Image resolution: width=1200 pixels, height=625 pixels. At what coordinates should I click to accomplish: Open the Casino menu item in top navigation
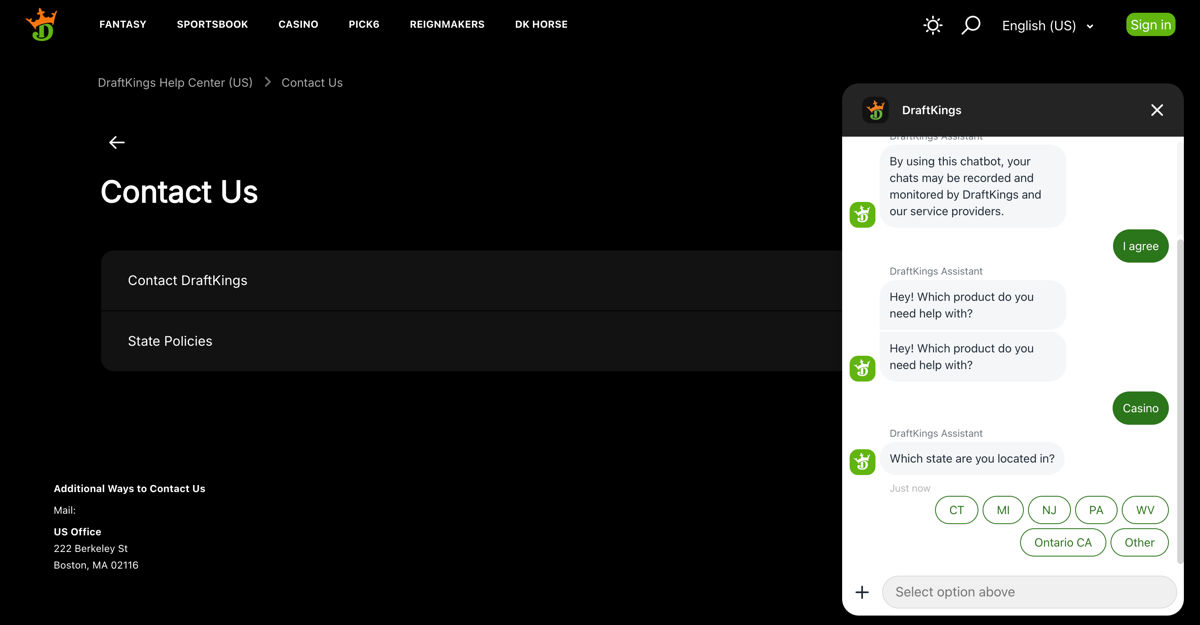(298, 24)
